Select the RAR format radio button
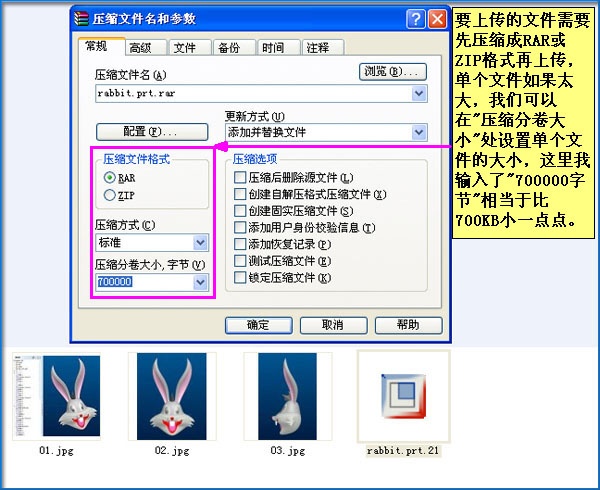600x490 pixels. coord(109,177)
